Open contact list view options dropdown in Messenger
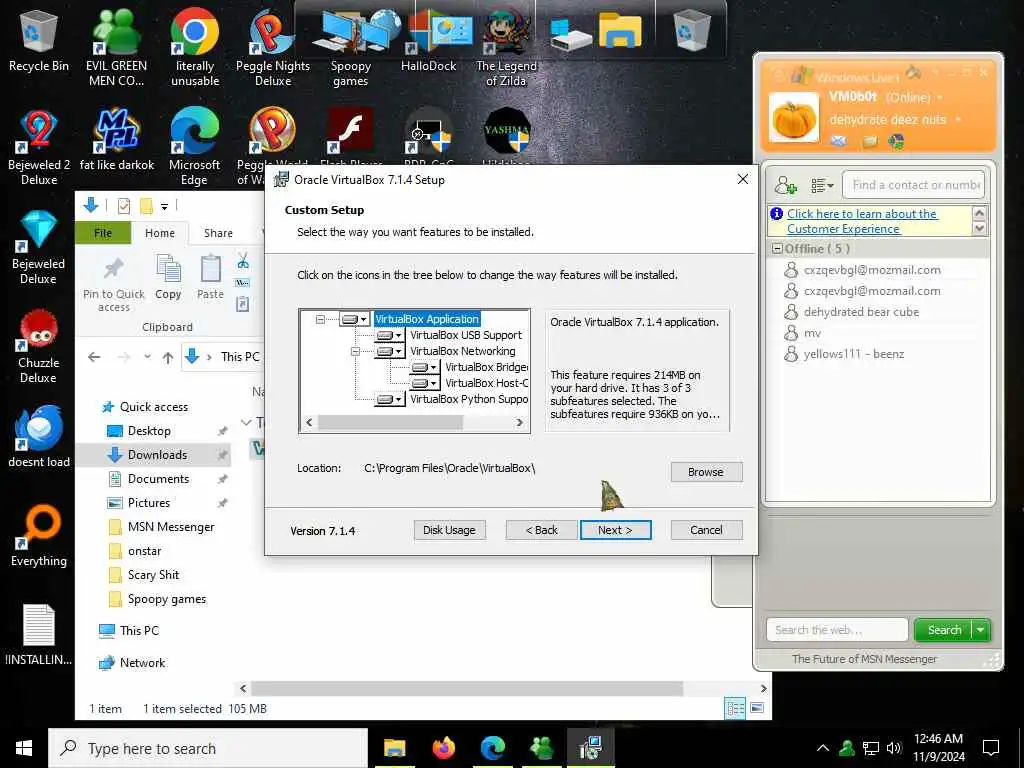Image resolution: width=1024 pixels, height=768 pixels. 822,186
